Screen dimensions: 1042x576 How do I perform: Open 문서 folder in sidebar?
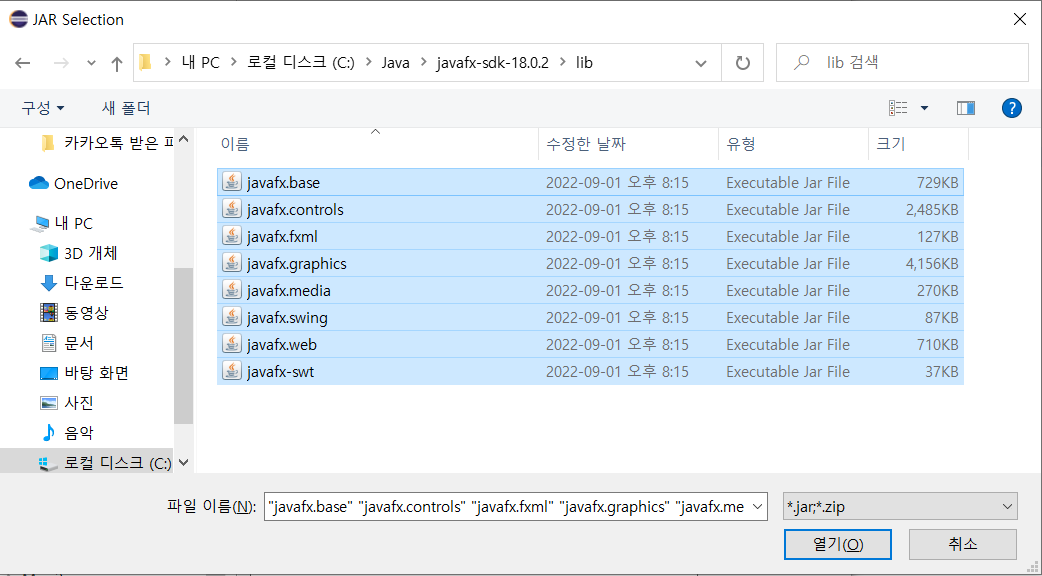[x=66, y=343]
